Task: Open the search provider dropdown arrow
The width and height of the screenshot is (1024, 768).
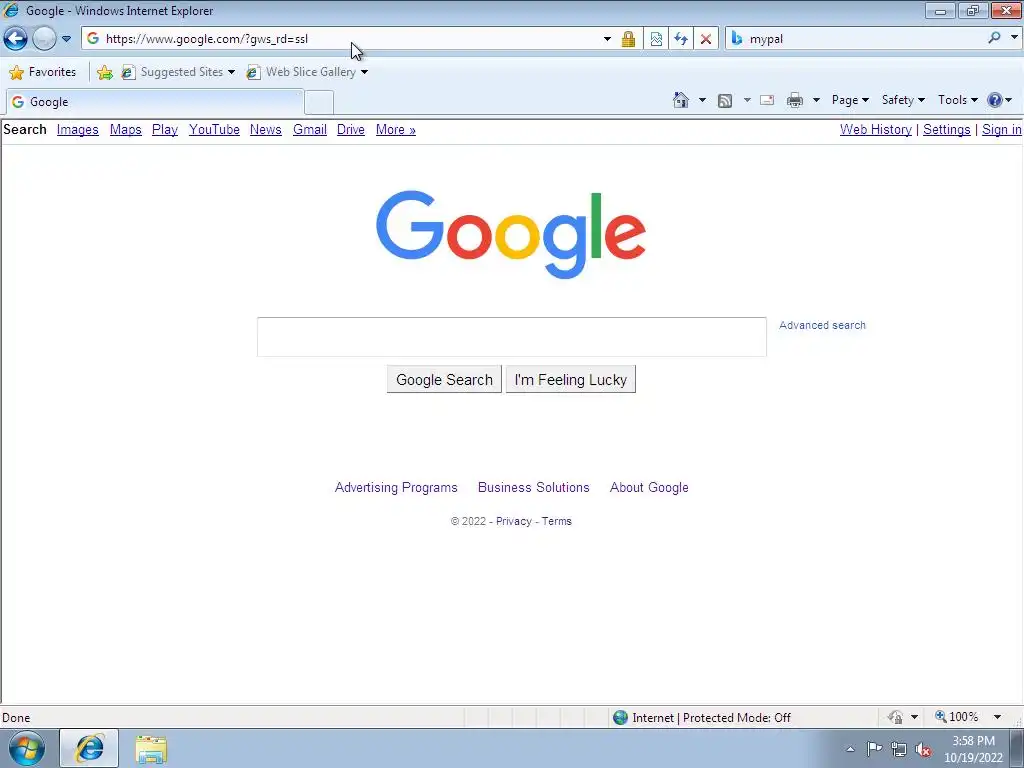Action: pos(1014,38)
